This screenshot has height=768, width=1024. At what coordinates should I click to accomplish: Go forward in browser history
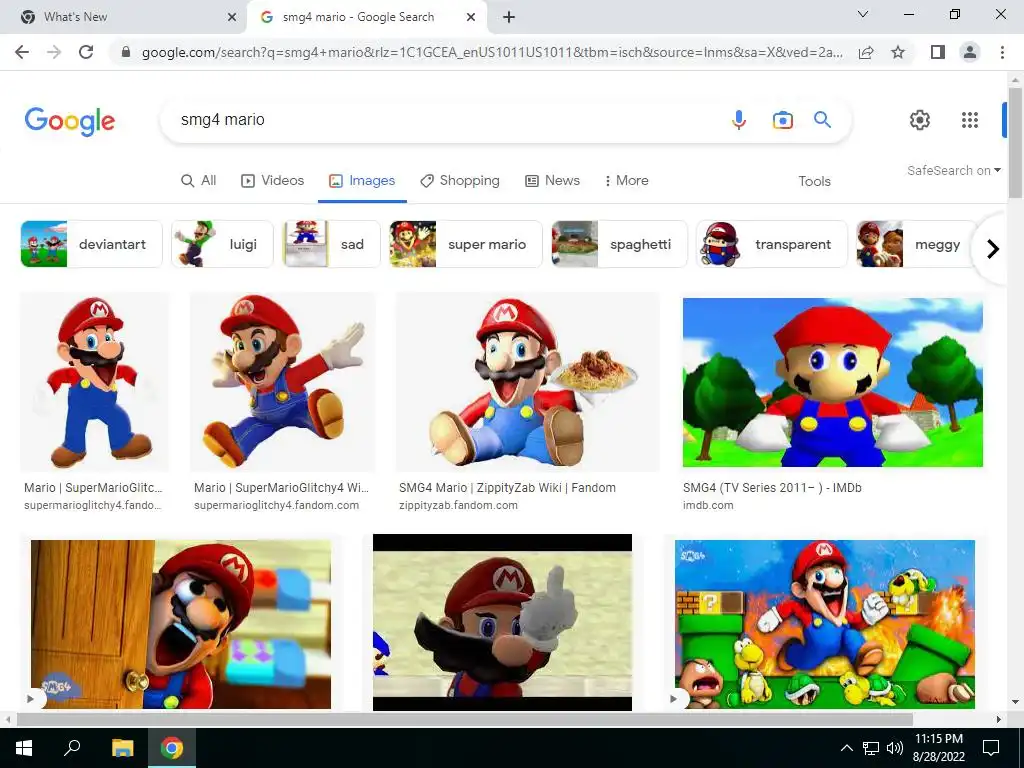[x=54, y=52]
